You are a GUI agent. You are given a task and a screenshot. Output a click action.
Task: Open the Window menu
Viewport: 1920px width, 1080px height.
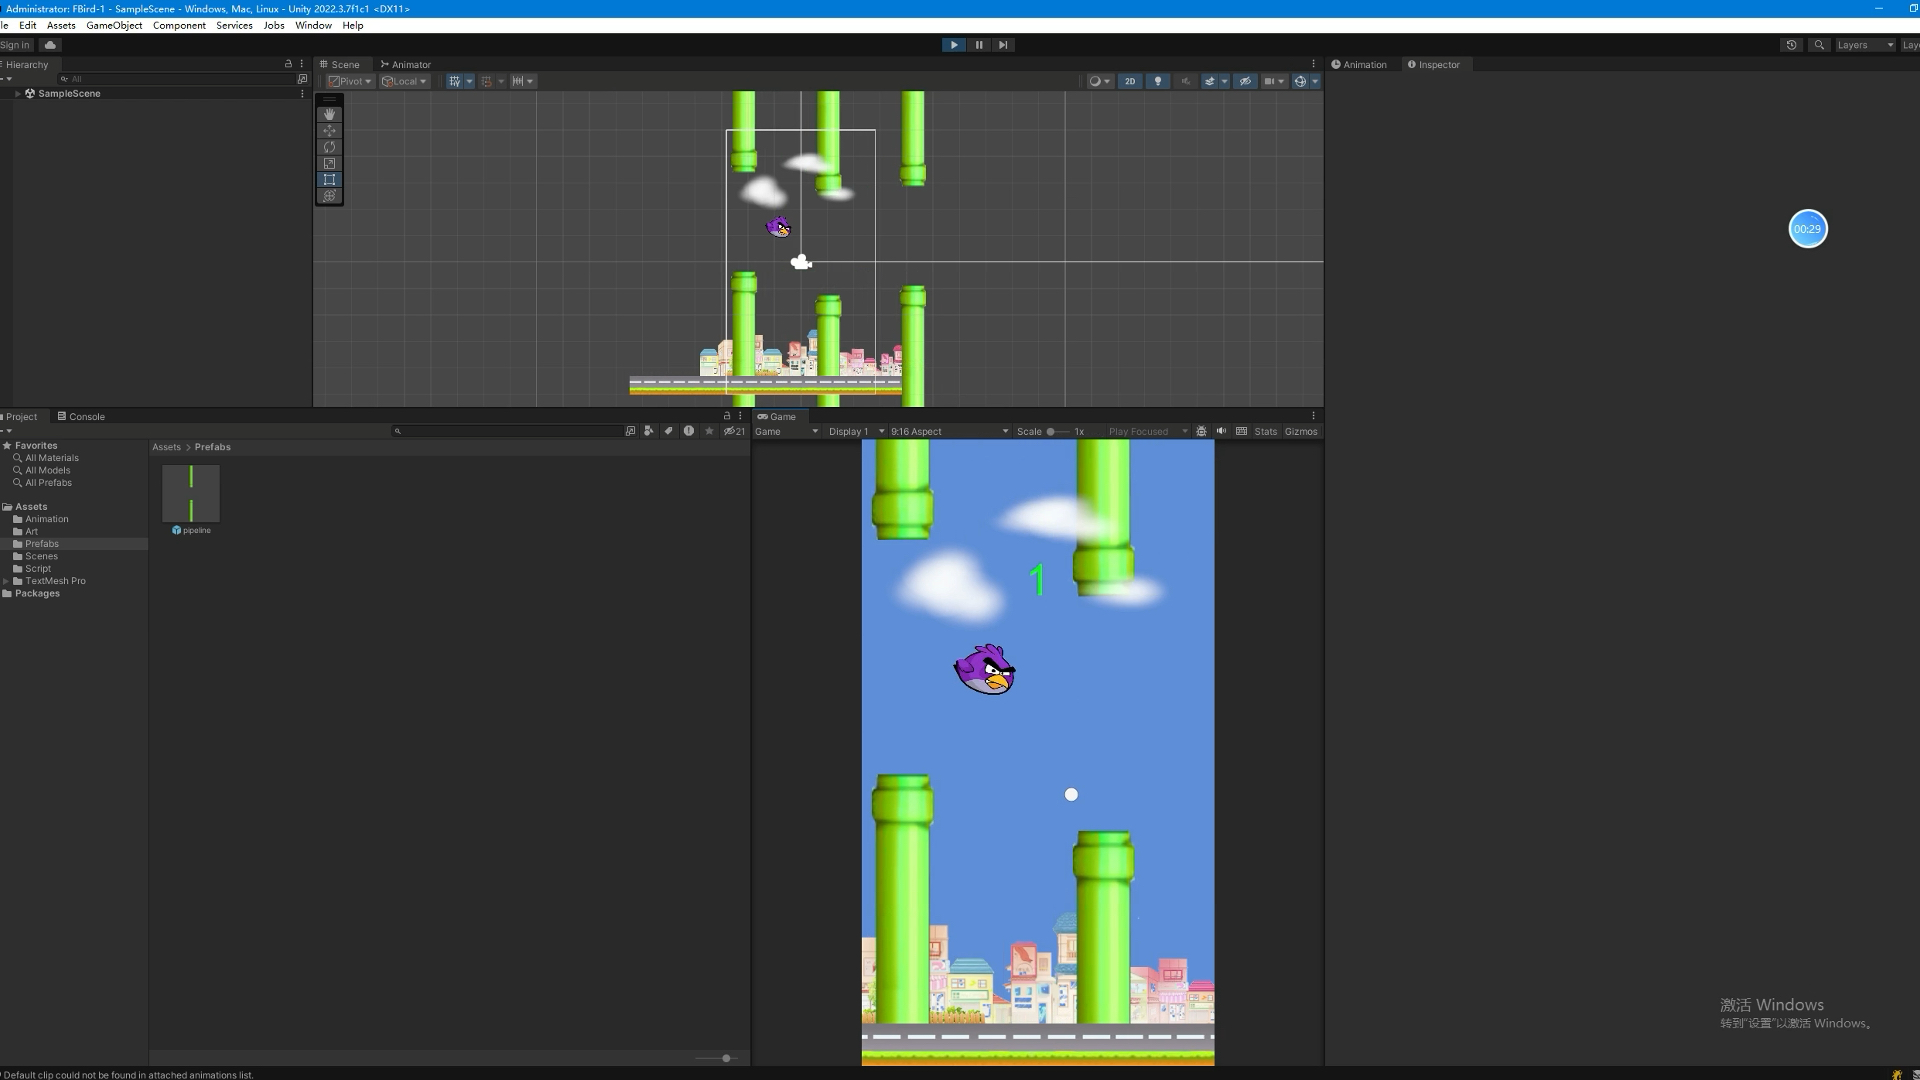pos(313,25)
